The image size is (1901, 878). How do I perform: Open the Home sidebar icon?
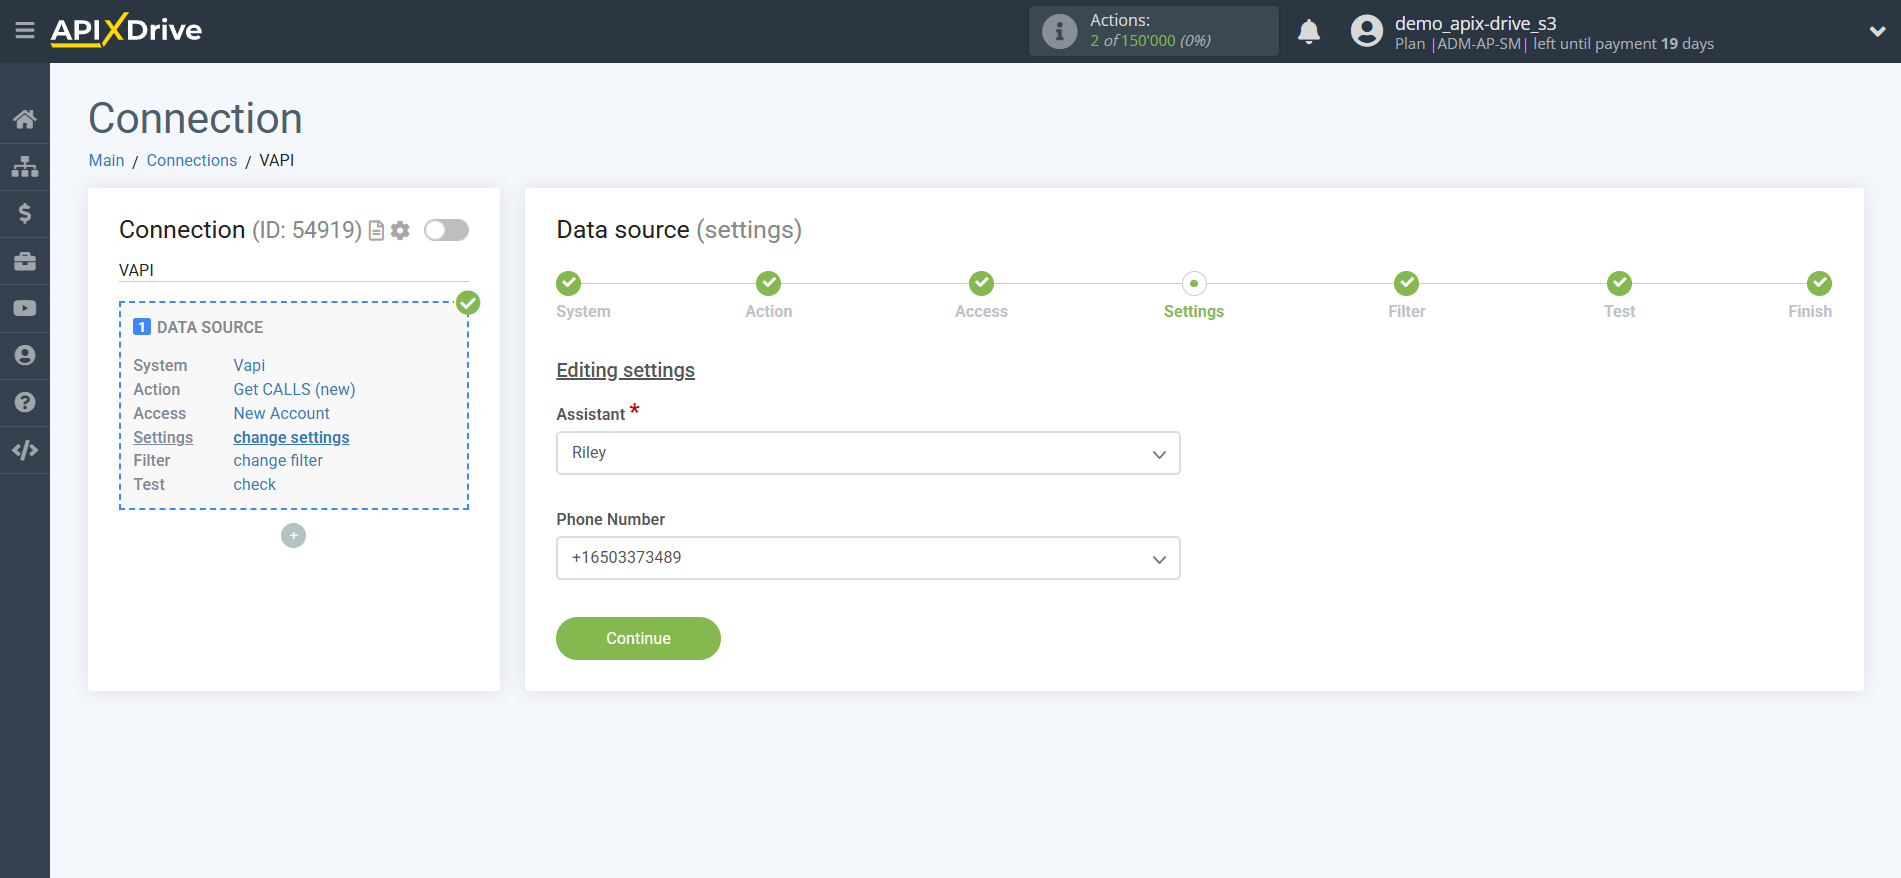(x=25, y=119)
